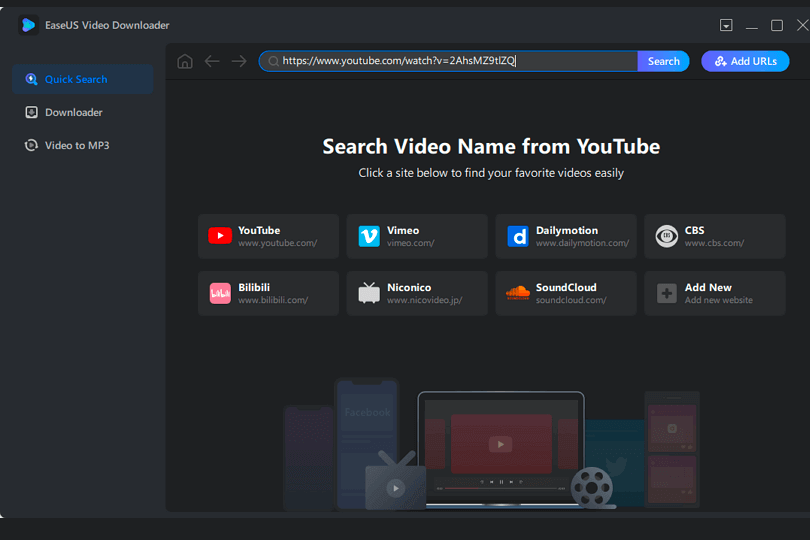Click the SoundCloud logo icon
This screenshot has width=810, height=540.
tap(518, 293)
